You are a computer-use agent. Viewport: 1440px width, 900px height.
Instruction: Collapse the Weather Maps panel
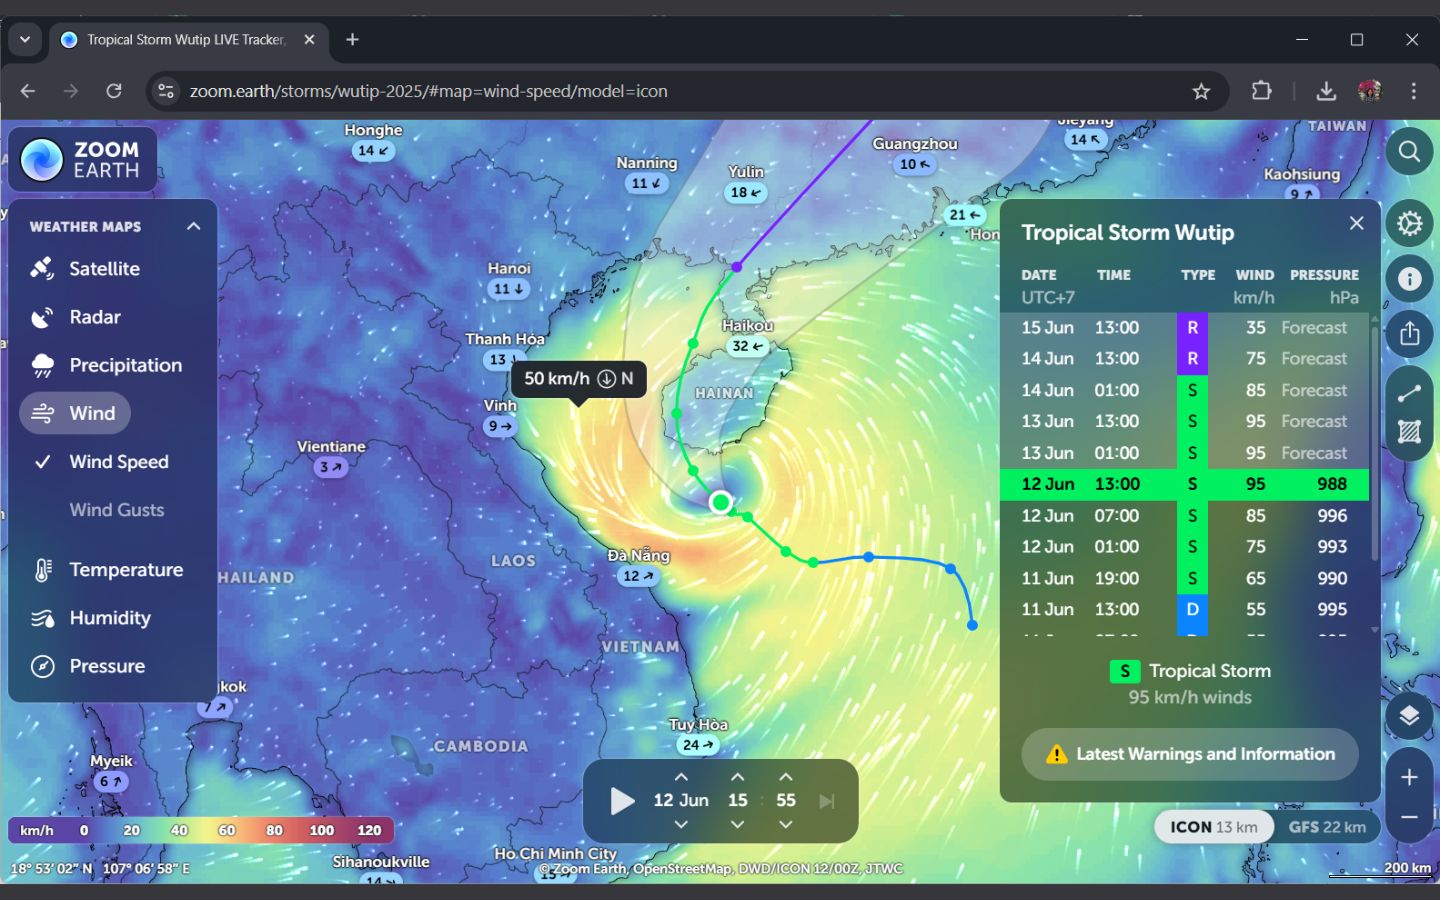(193, 227)
